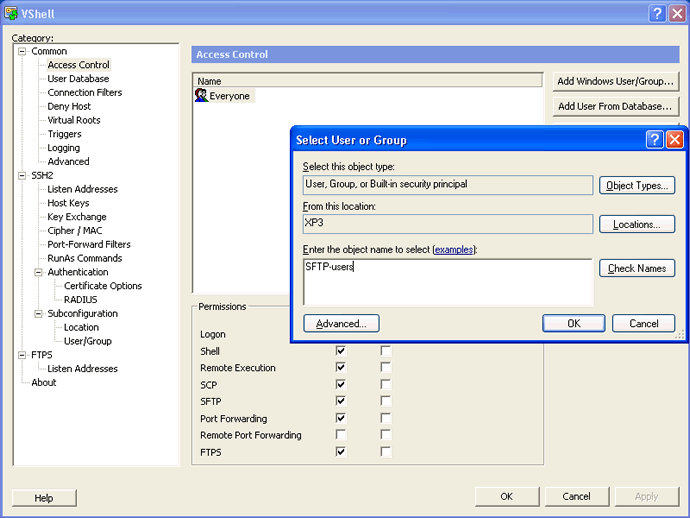The width and height of the screenshot is (690, 518).
Task: Click the Advanced button in the dialog
Action: pos(341,323)
